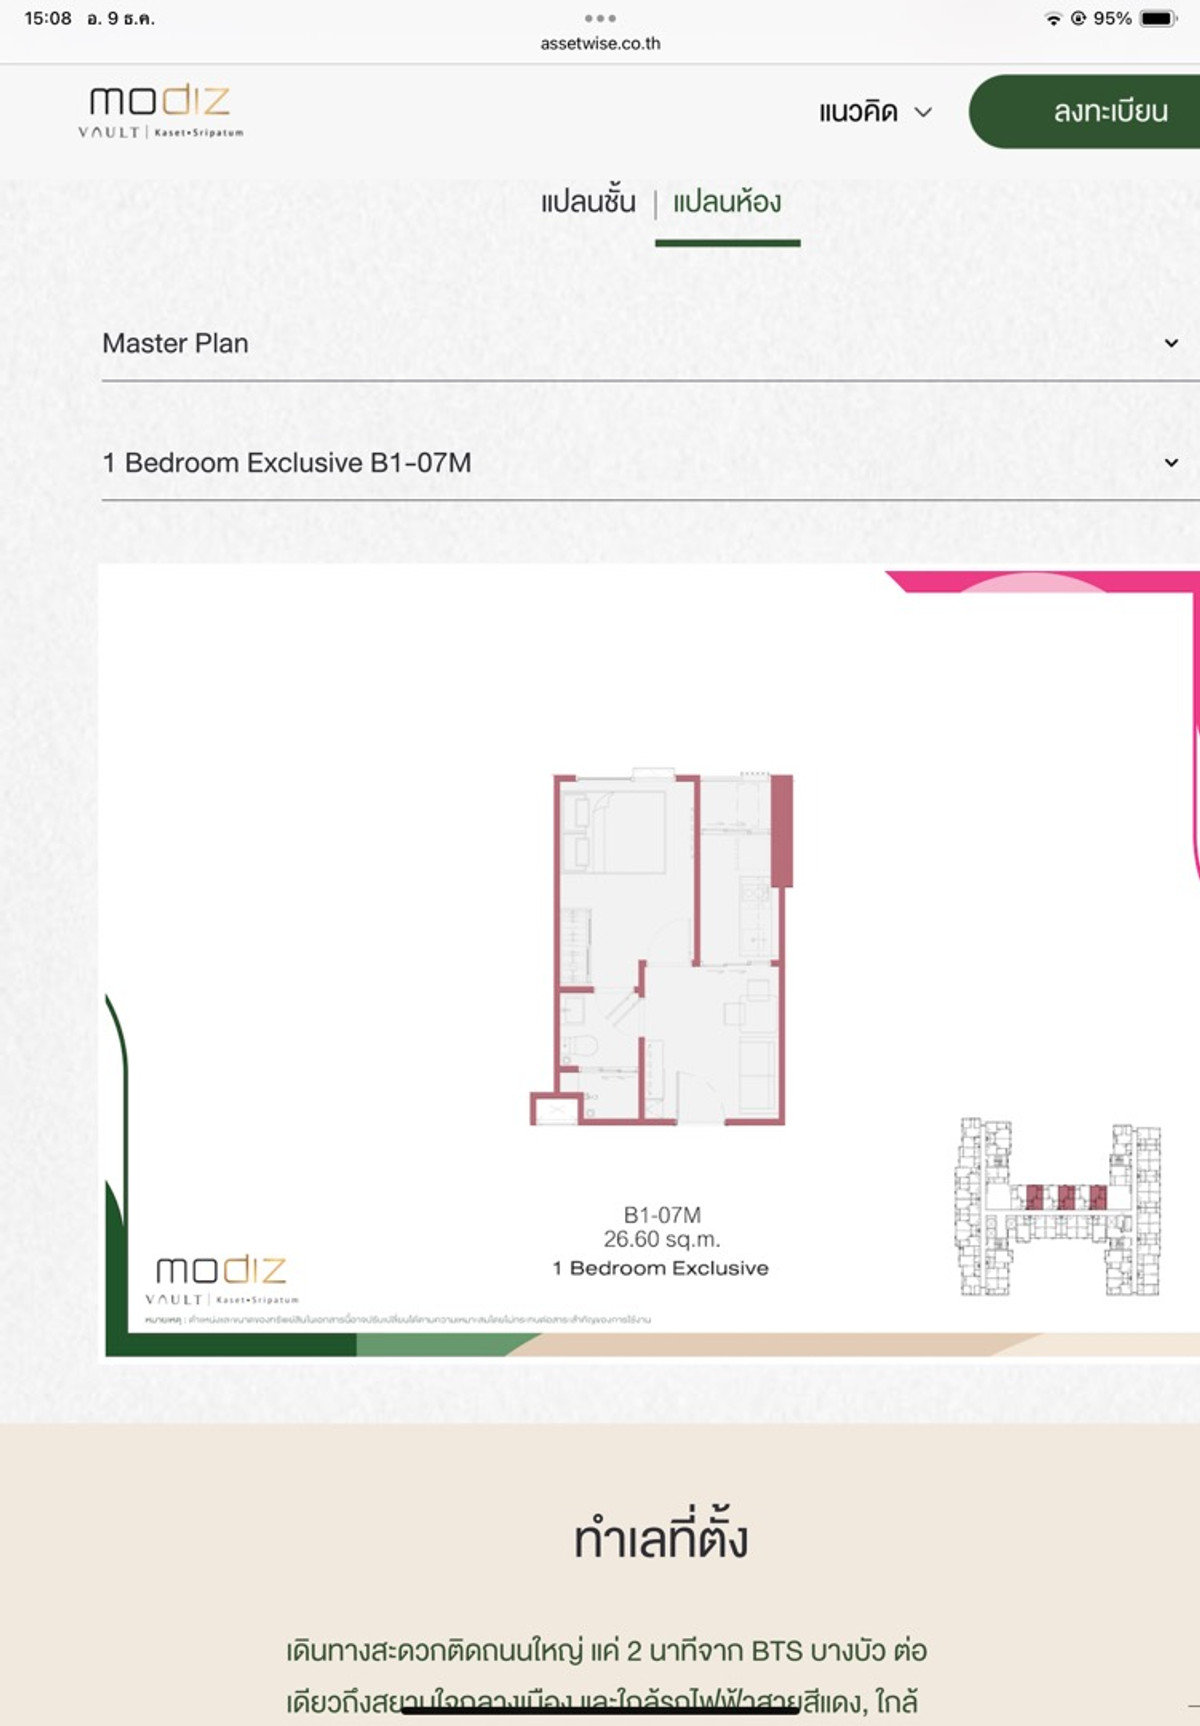Click the Modiz Vault logo in the header
This screenshot has height=1726, width=1200.
(160, 111)
